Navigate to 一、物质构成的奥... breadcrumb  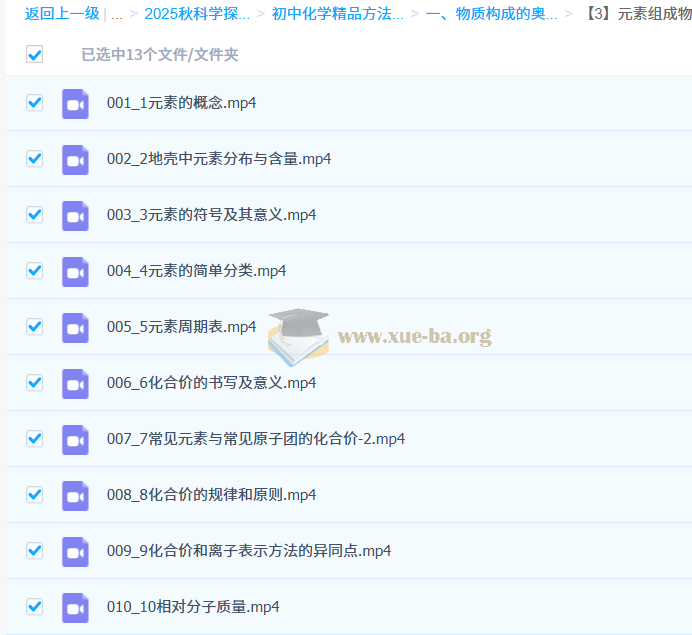(491, 14)
